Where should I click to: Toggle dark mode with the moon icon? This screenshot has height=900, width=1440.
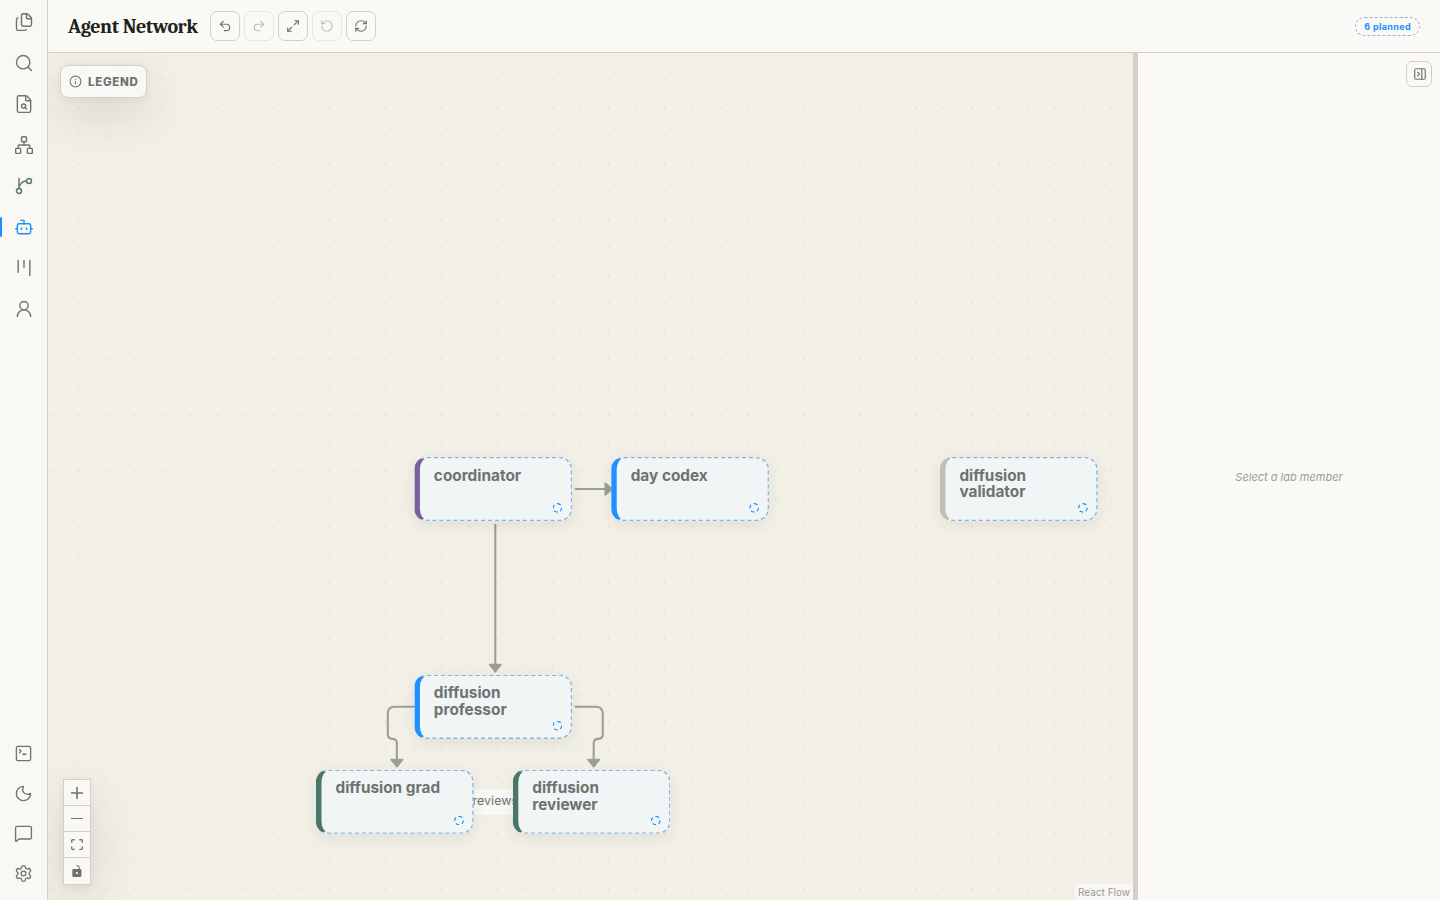point(24,794)
